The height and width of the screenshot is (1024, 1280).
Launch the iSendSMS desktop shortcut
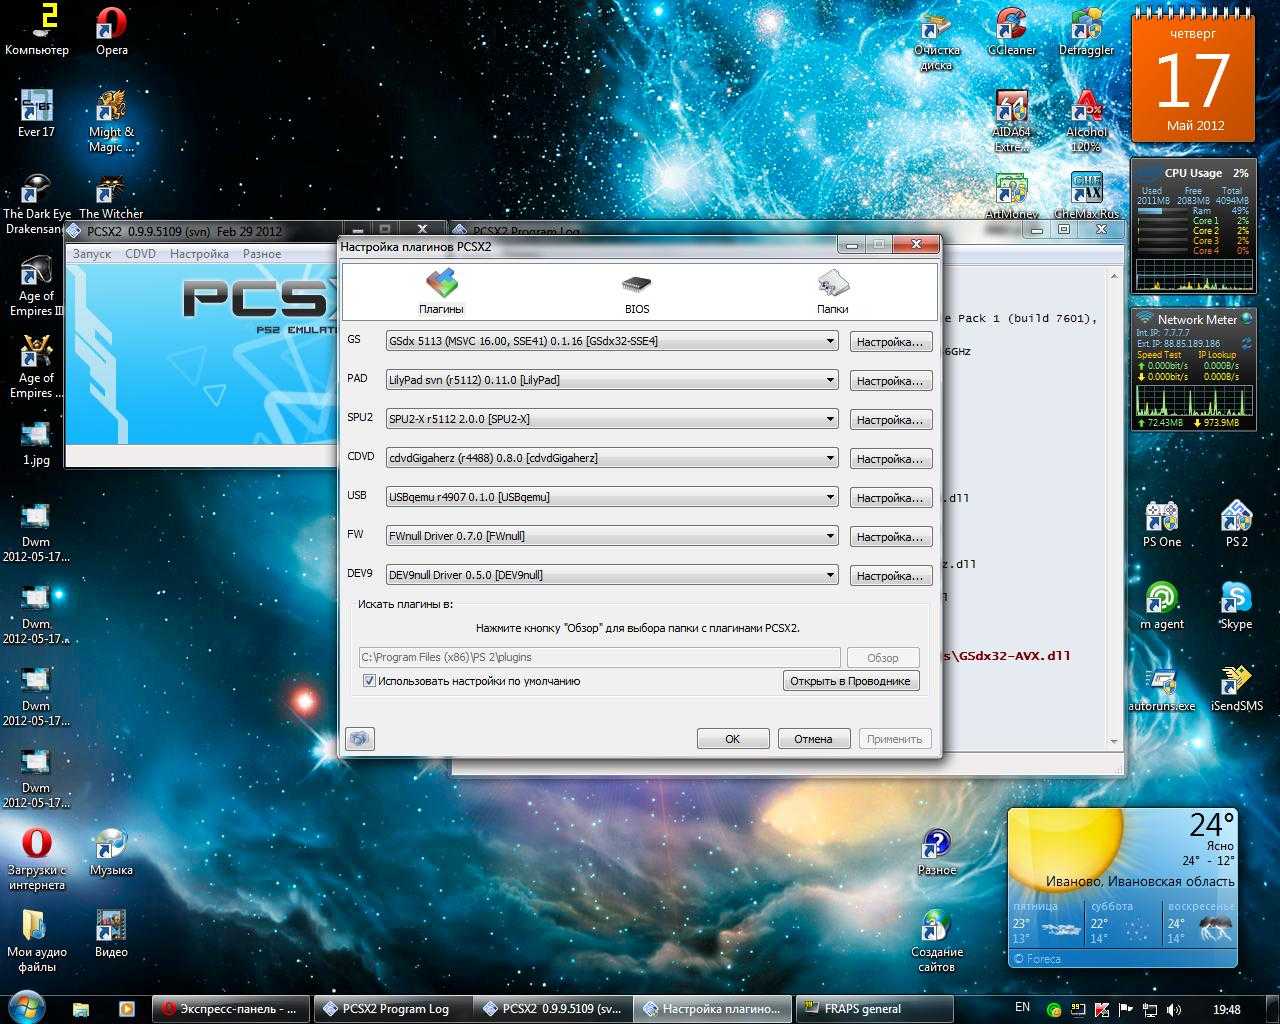[1236, 688]
